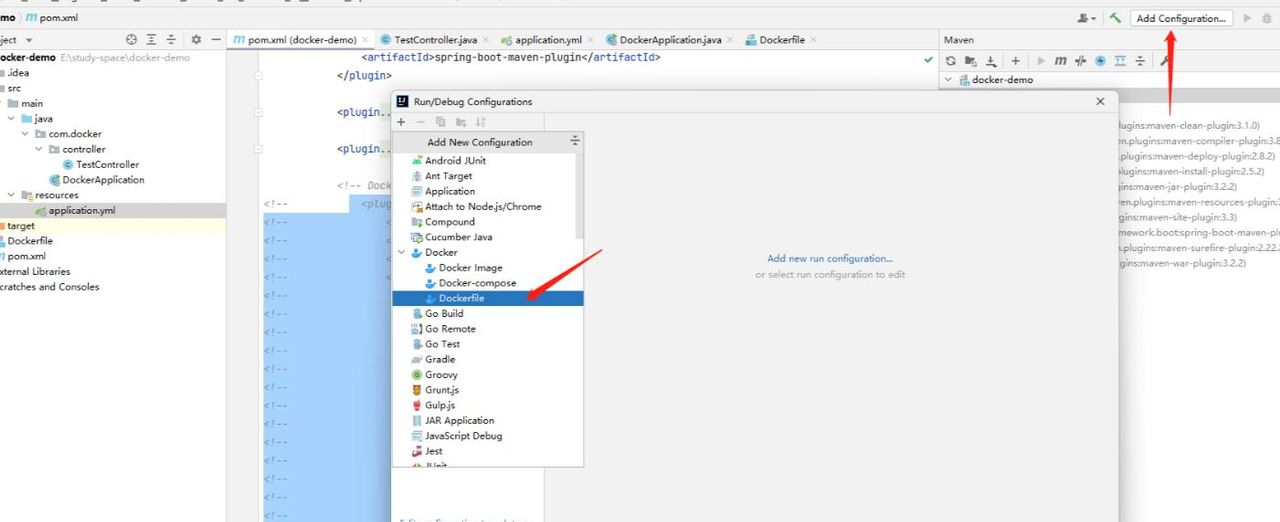Collapse the controller package
This screenshot has height=522, width=1280.
coord(39,149)
